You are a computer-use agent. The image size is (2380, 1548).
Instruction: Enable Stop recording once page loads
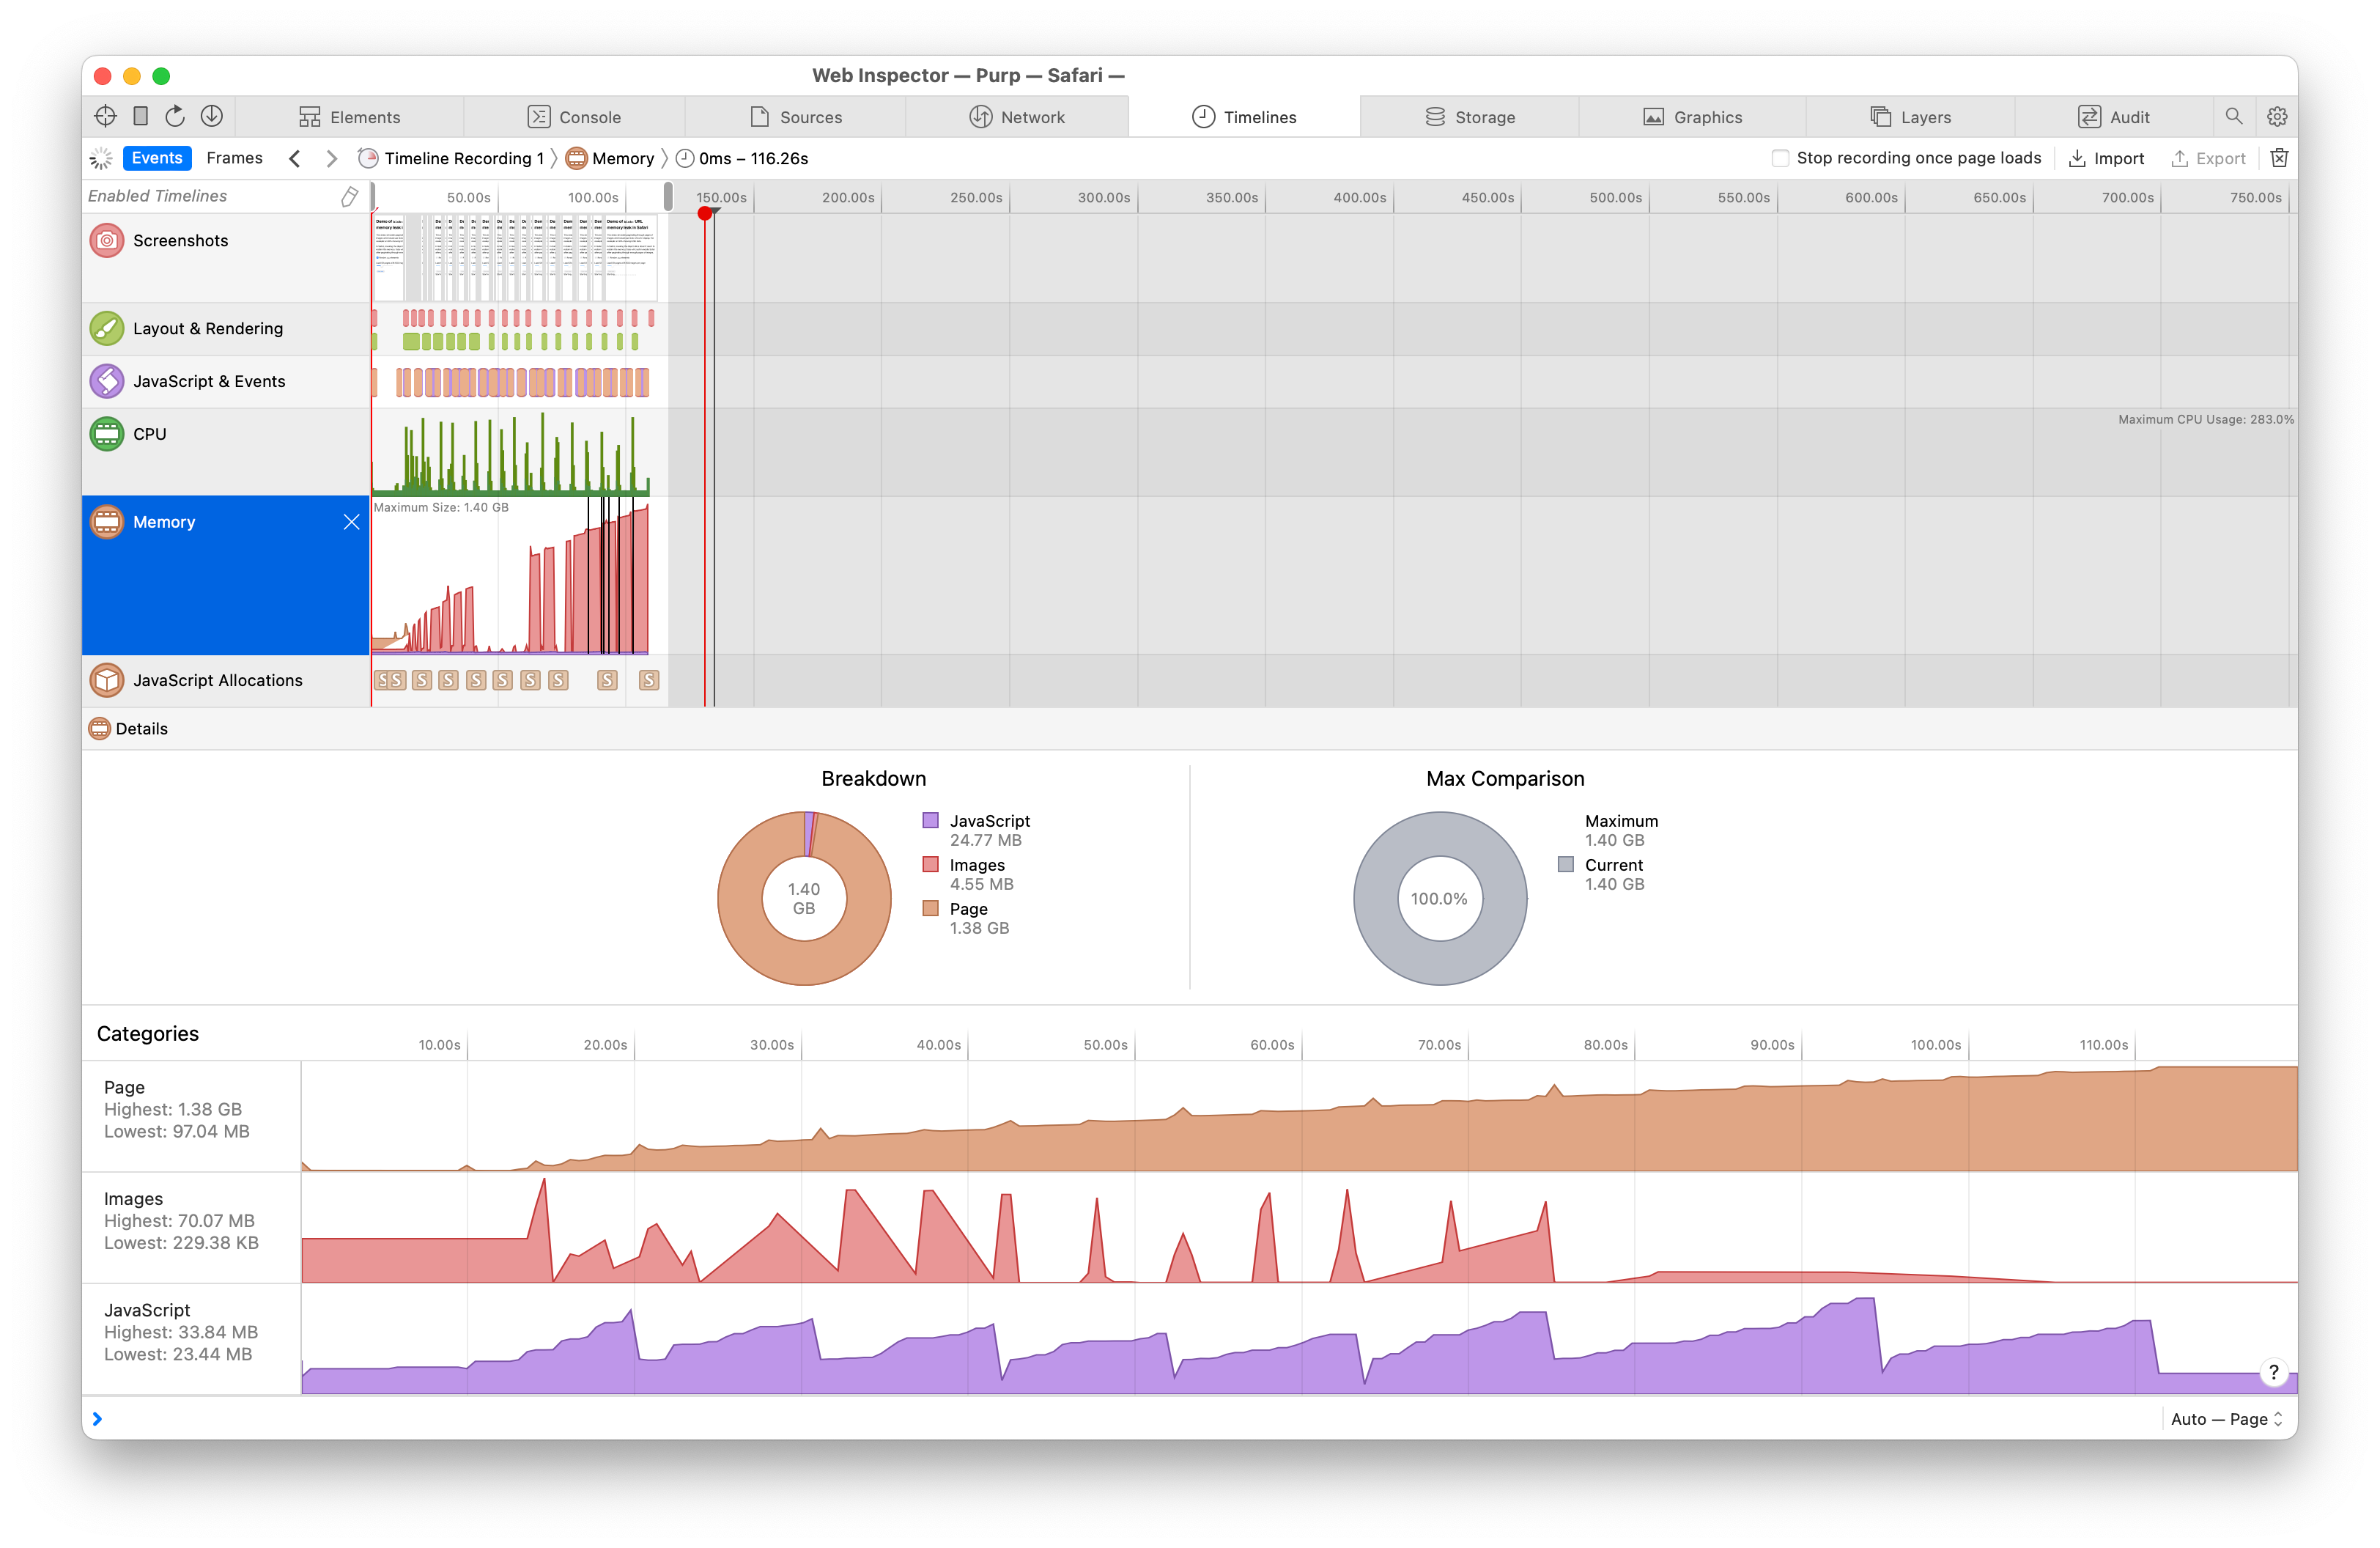[1780, 158]
